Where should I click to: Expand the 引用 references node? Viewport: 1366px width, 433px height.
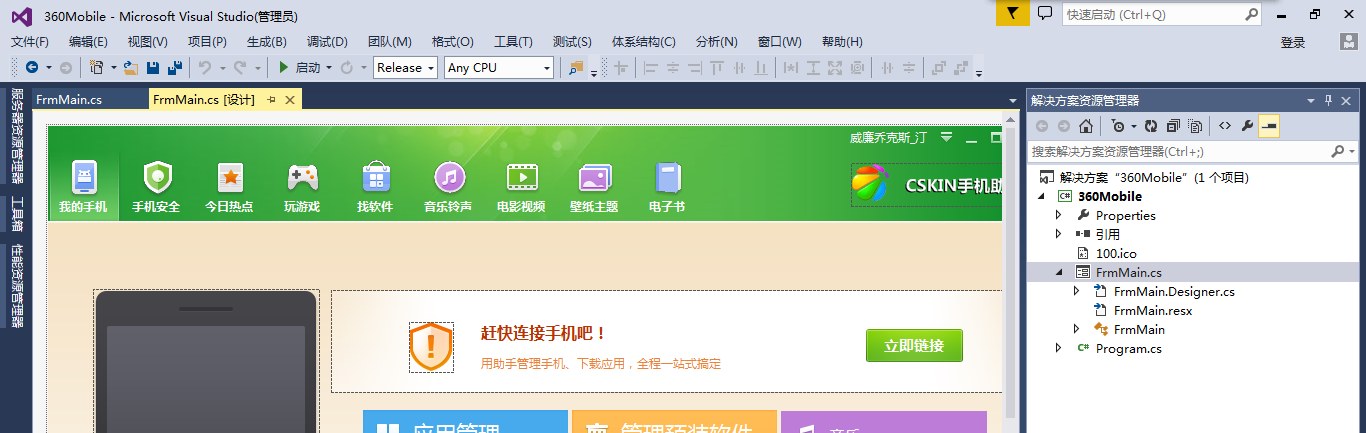1059,234
